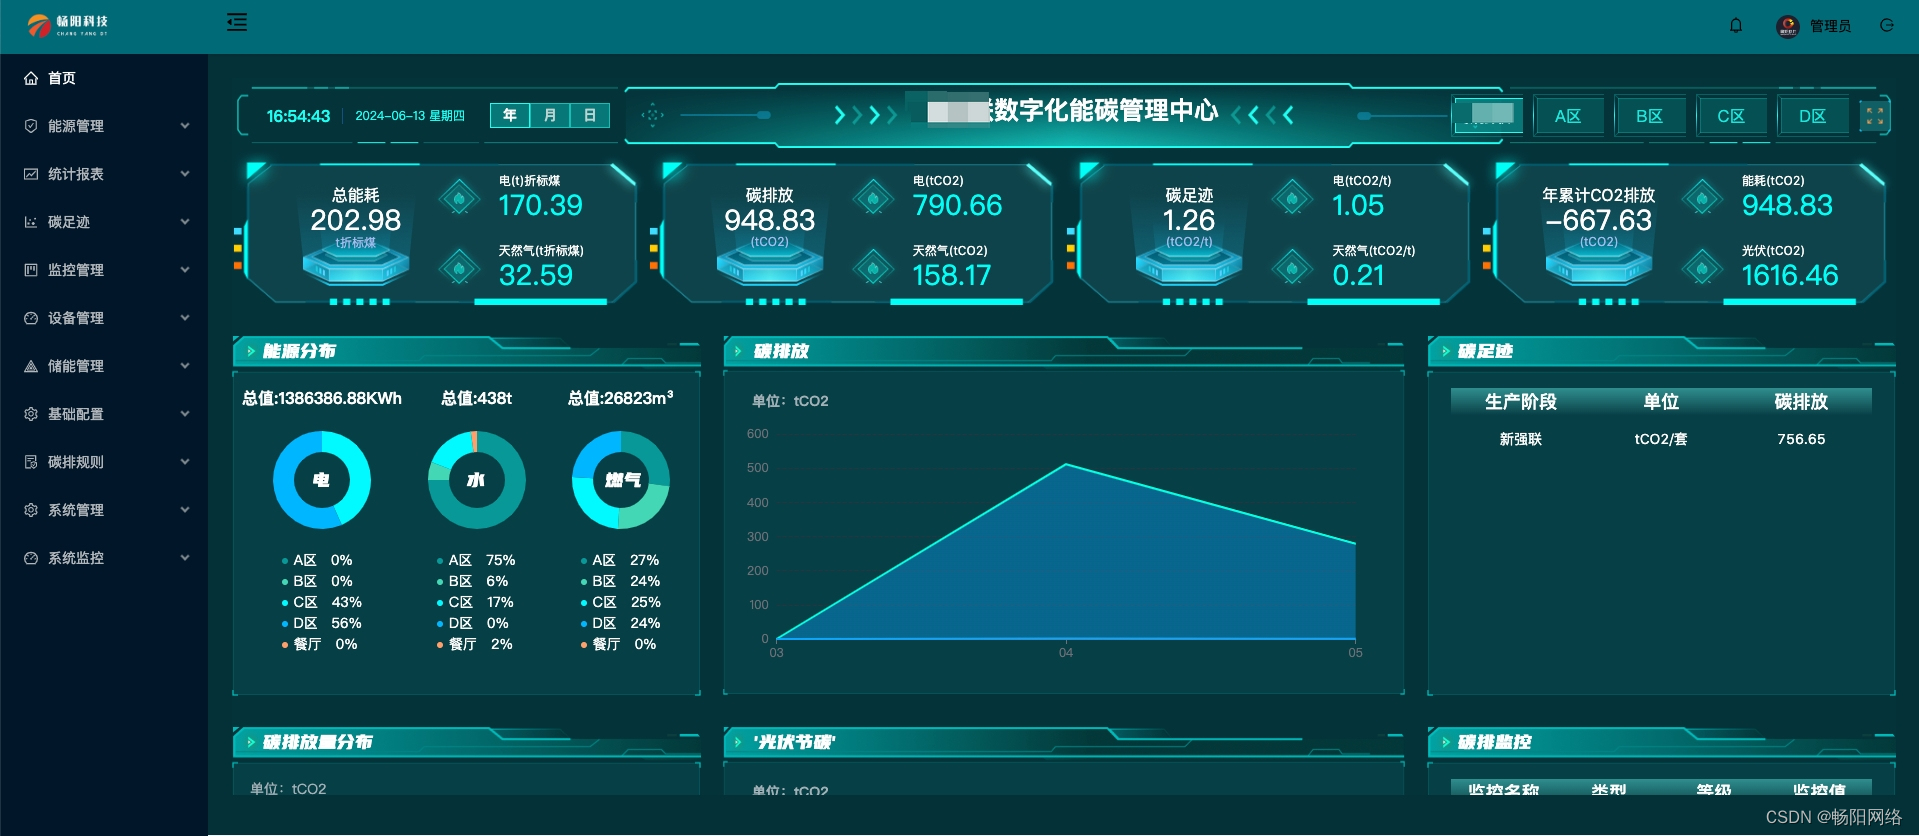Select the D区 zone tab
Image resolution: width=1919 pixels, height=836 pixels.
[x=1812, y=116]
